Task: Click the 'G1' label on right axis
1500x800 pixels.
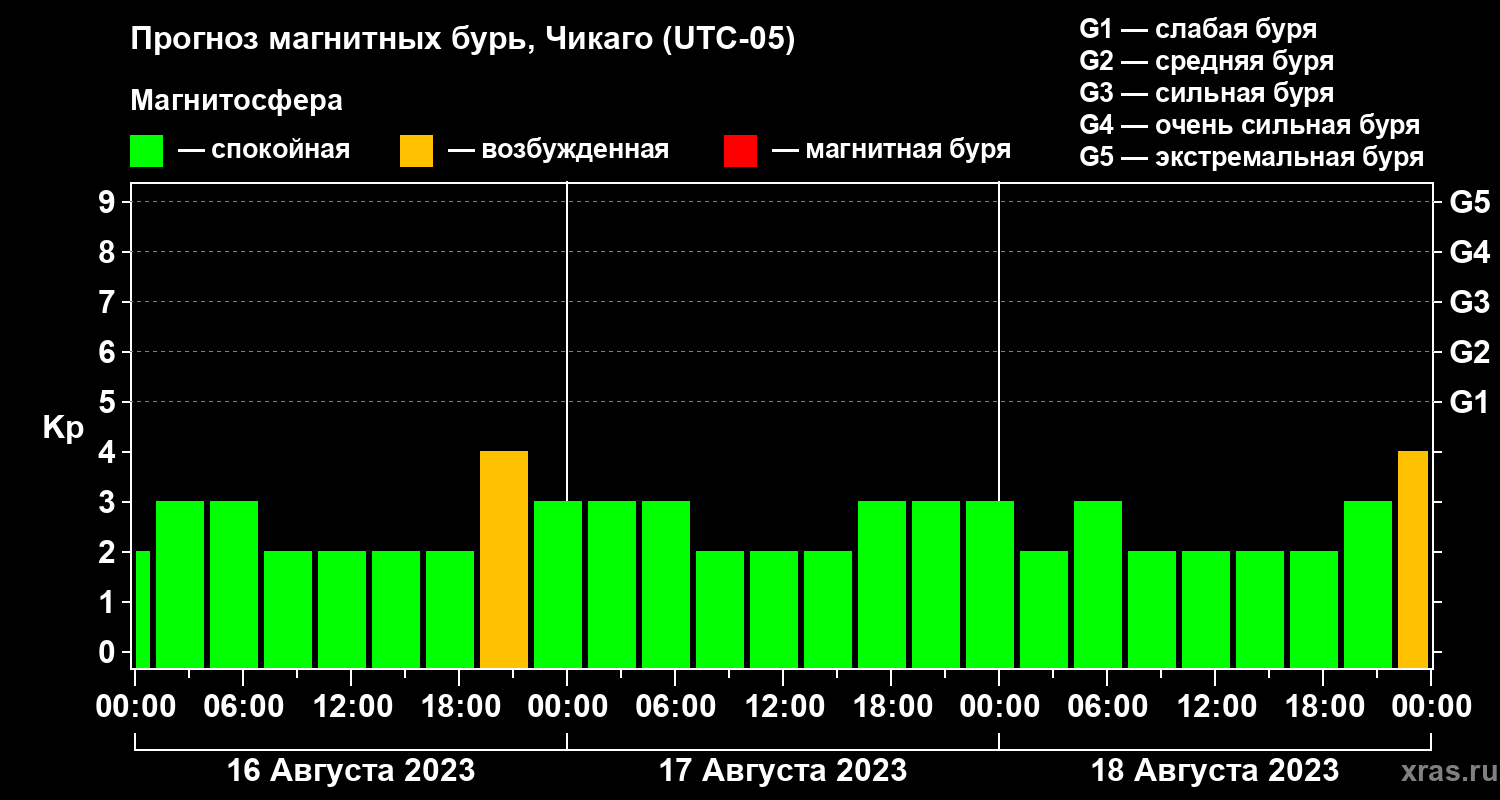Action: 1469,402
